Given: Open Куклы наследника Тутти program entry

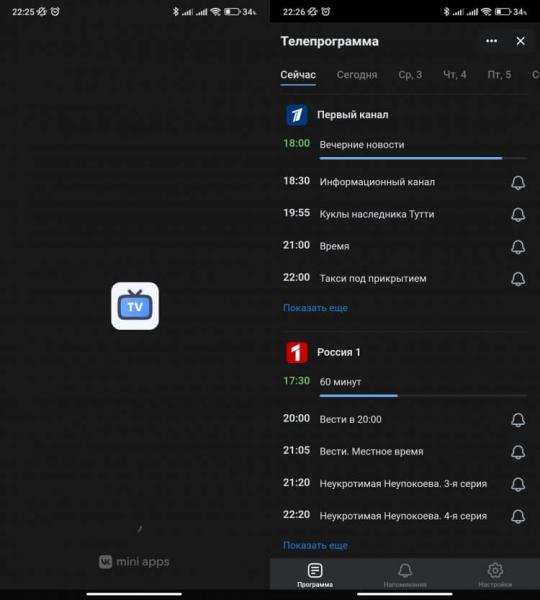Looking at the screenshot, I should coord(377,214).
